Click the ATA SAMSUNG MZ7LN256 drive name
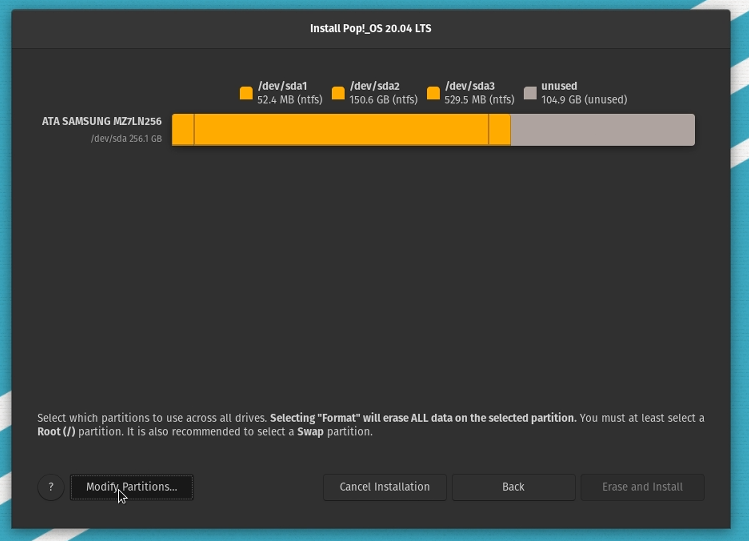Viewport: 749px width, 541px height. point(101,121)
